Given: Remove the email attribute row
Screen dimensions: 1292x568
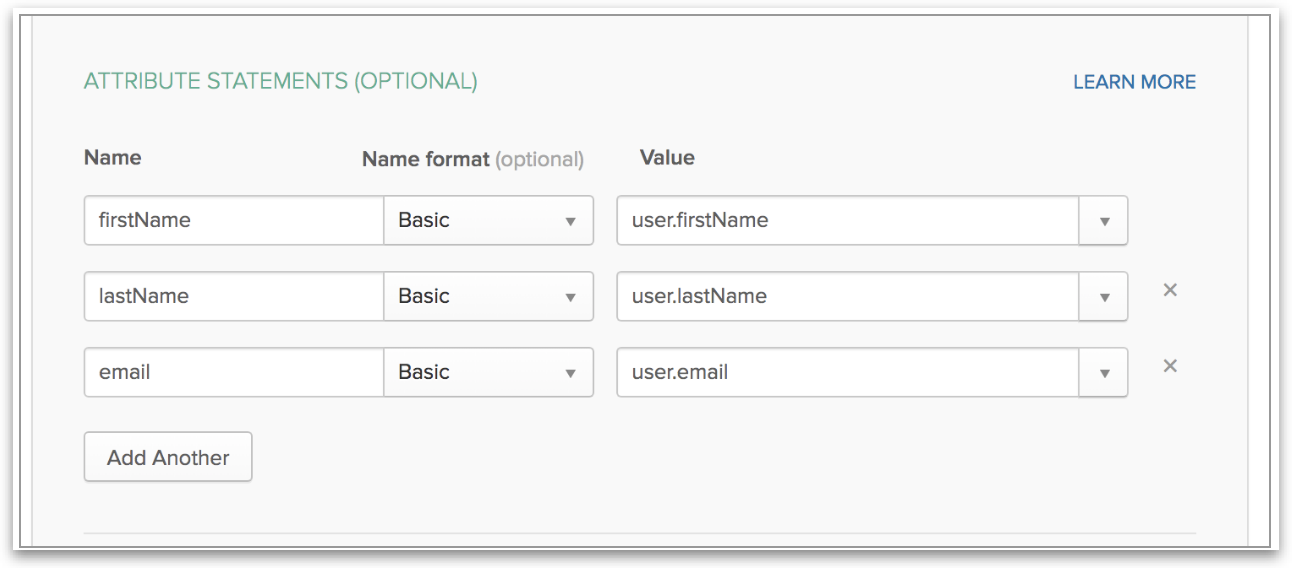Looking at the screenshot, I should [1170, 366].
